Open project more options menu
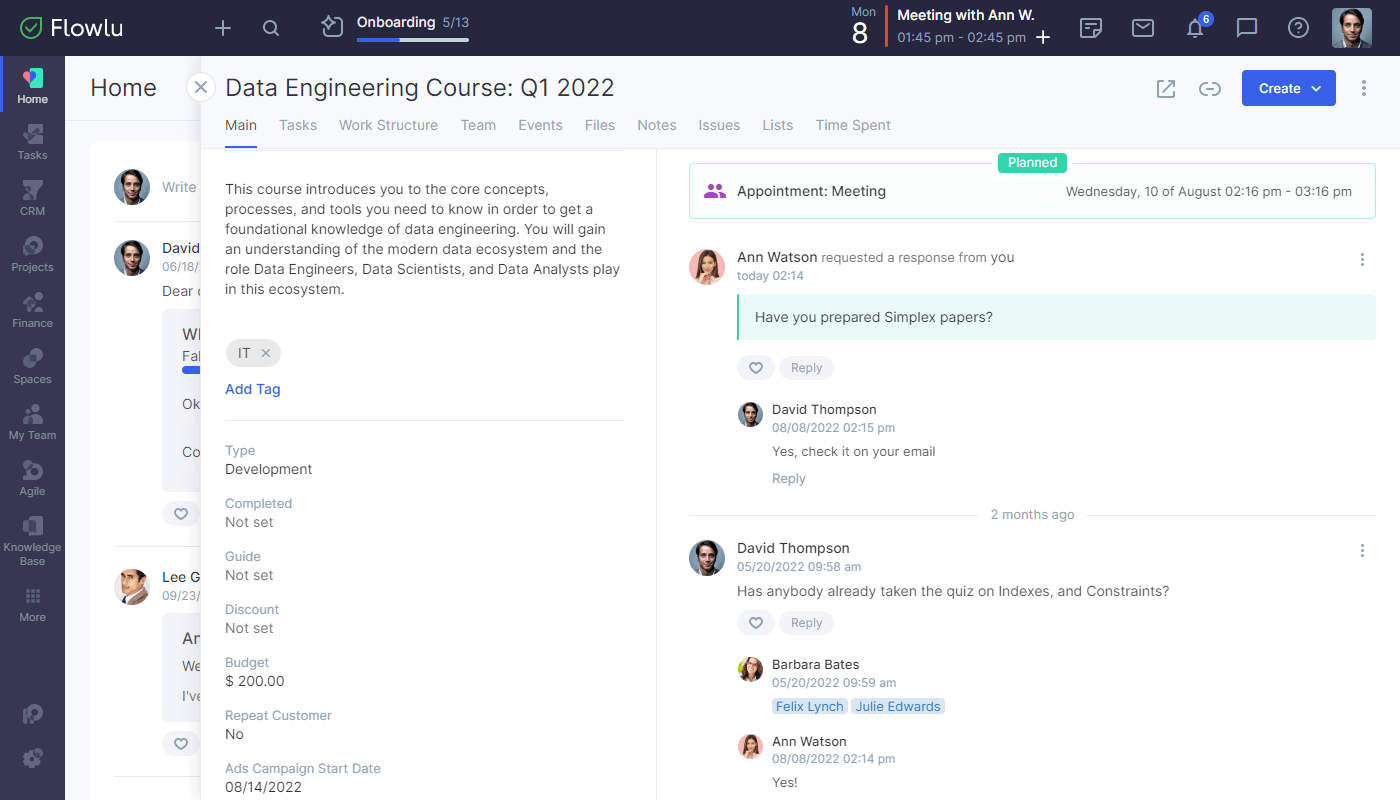 click(1364, 88)
